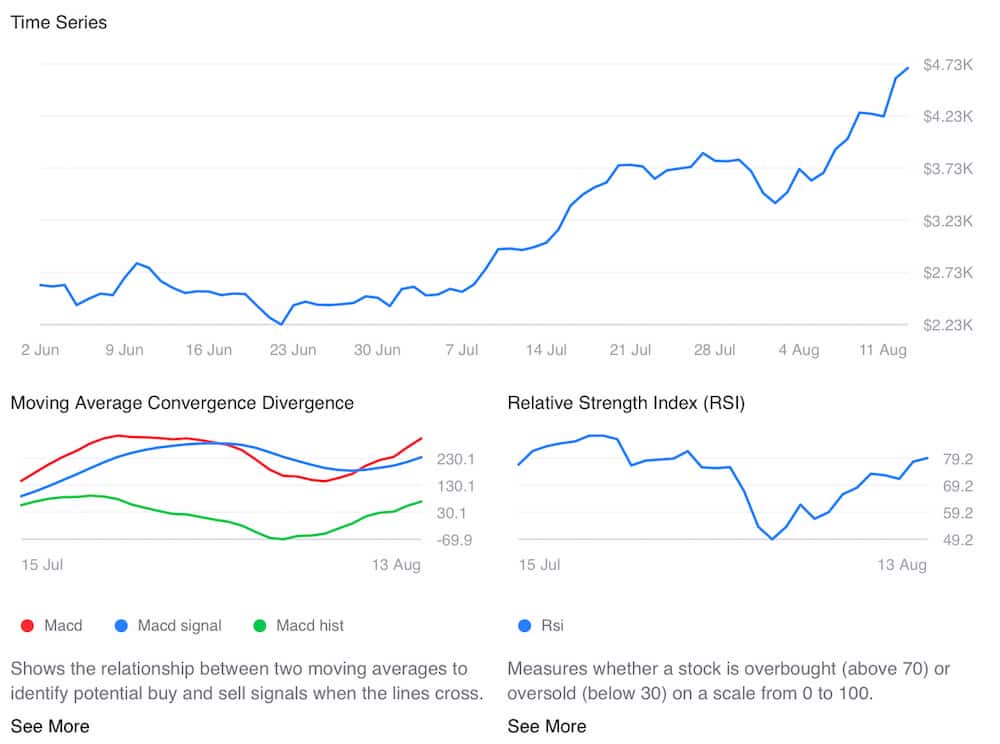Click the MACD description starting with Shows
The height and width of the screenshot is (744, 1000).
239,680
